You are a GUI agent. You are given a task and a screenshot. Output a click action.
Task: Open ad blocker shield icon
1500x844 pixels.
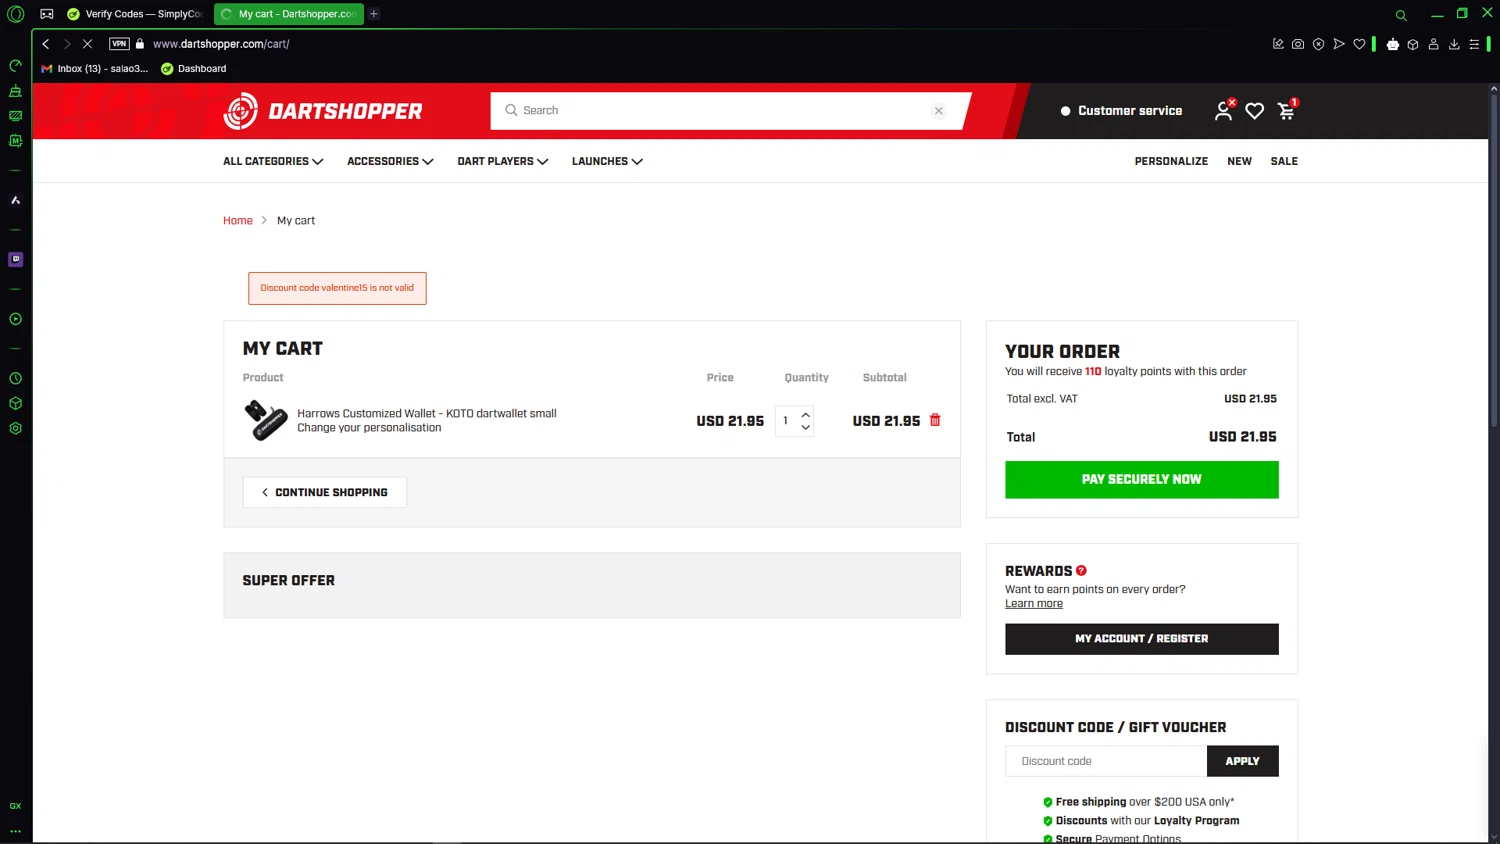[x=1318, y=44]
